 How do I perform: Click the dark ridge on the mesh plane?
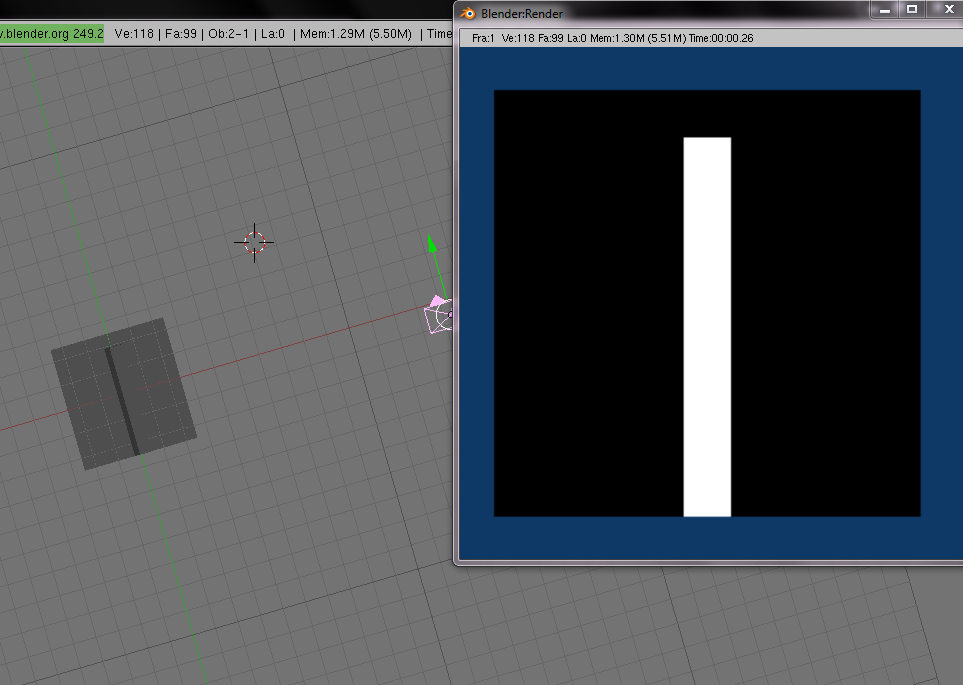coord(122,401)
